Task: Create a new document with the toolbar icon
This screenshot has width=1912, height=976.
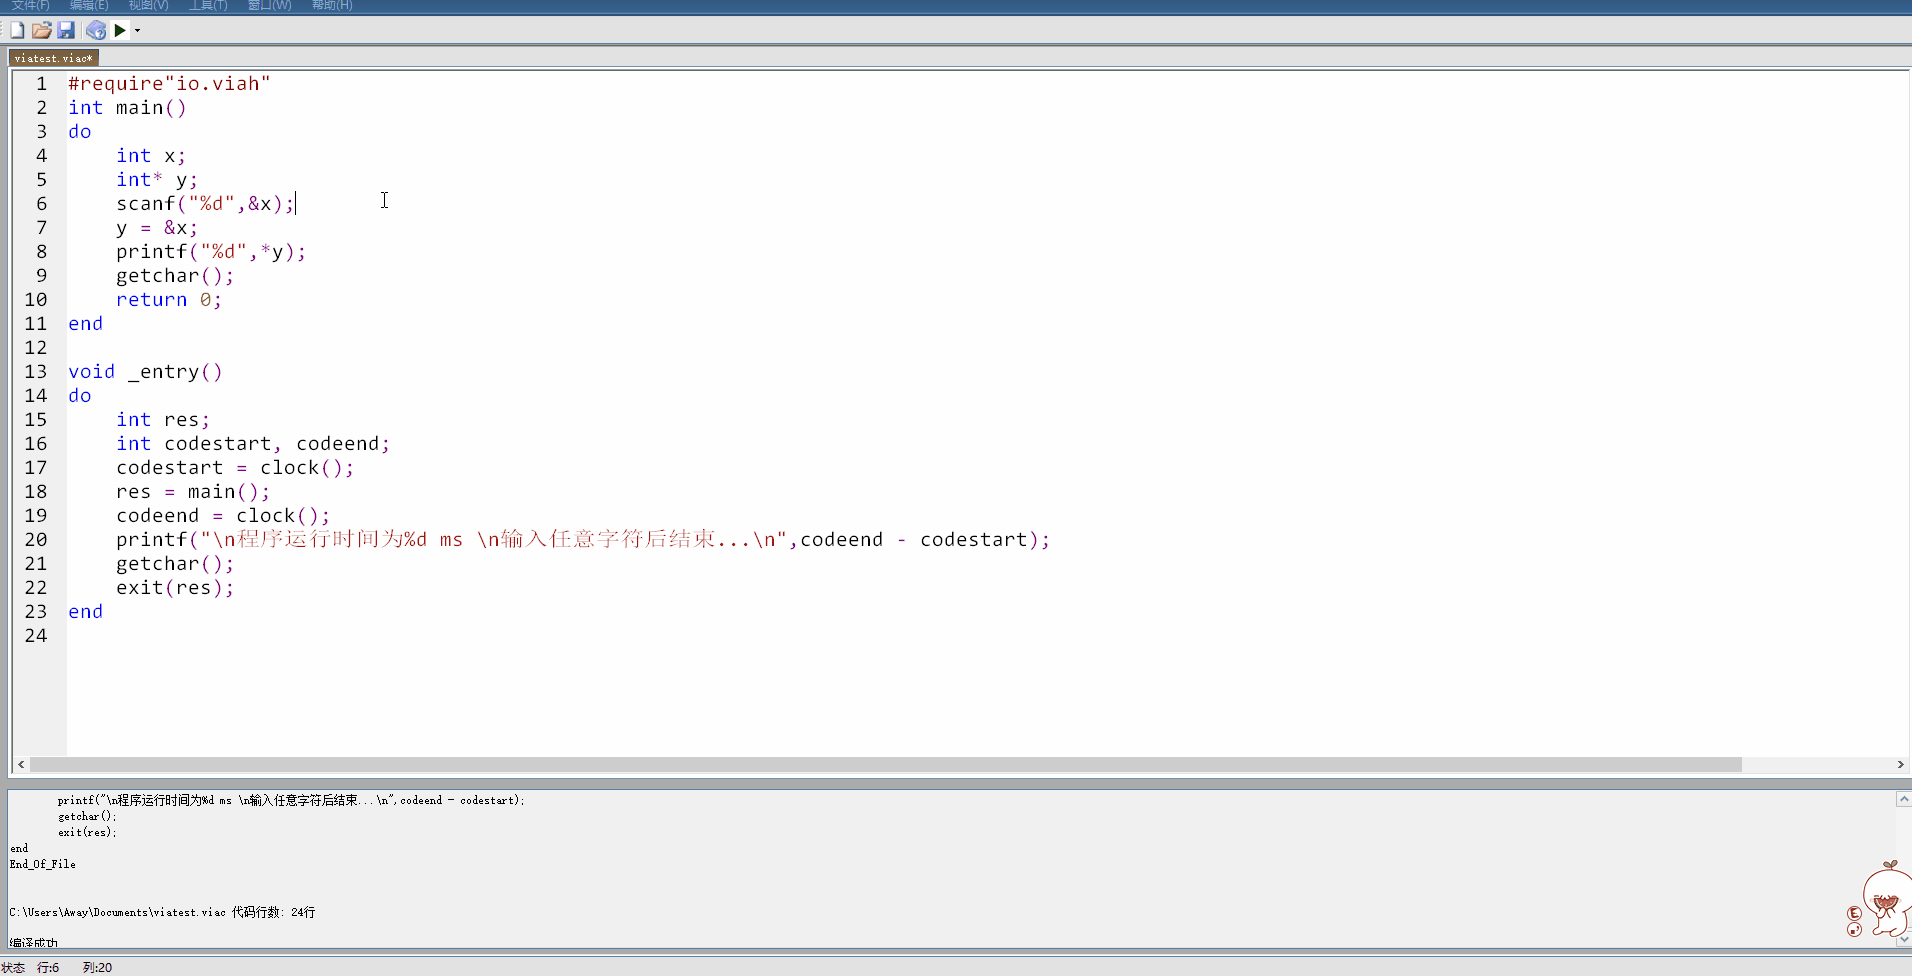Action: (16, 30)
